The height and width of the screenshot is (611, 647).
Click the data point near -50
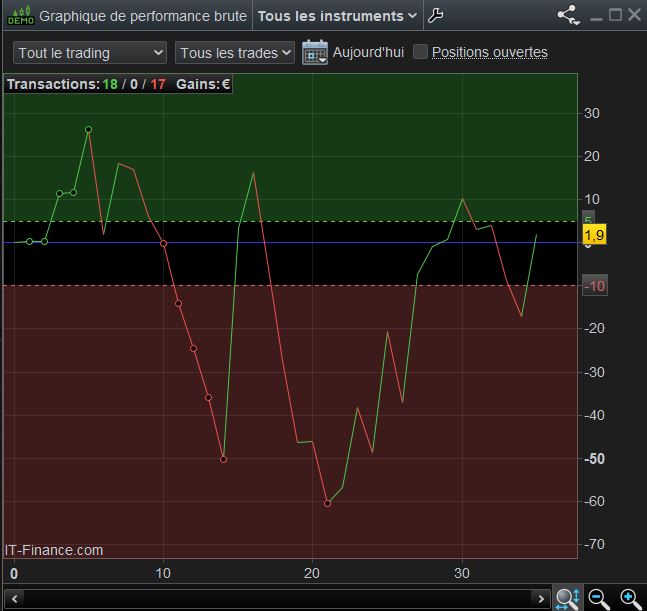224,459
